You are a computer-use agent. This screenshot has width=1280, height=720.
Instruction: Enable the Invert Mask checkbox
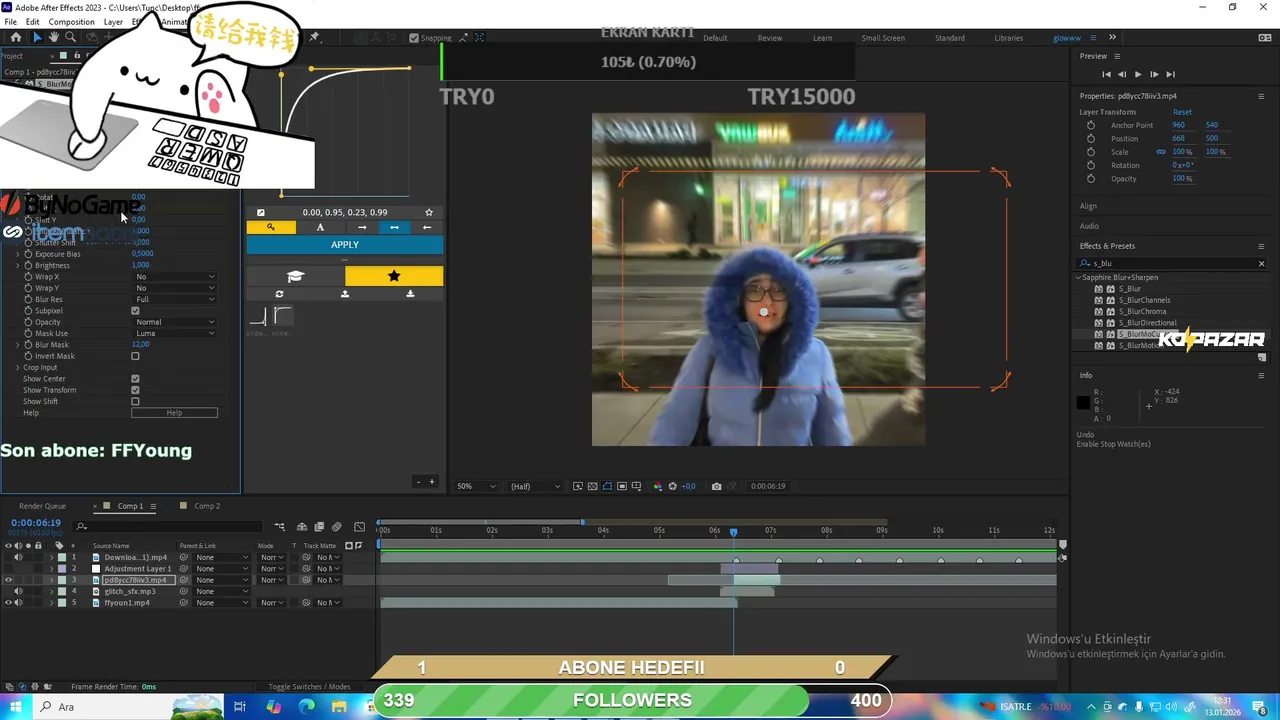point(135,356)
